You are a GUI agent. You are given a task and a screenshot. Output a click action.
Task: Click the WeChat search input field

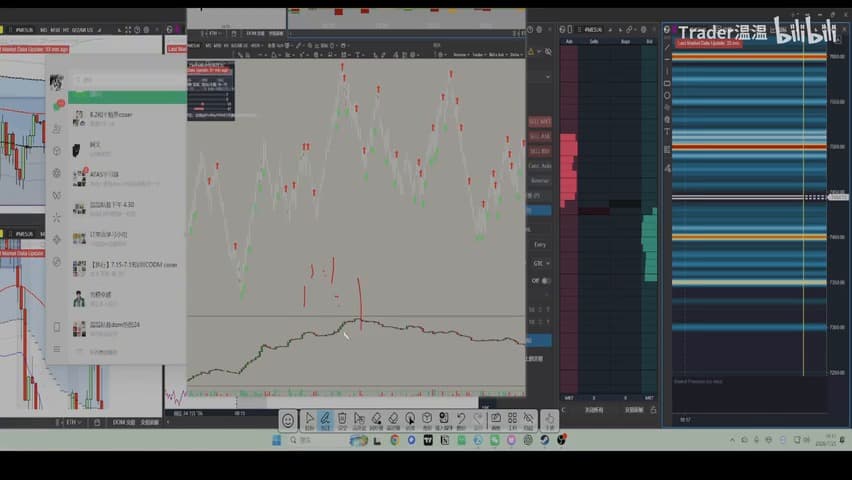130,79
